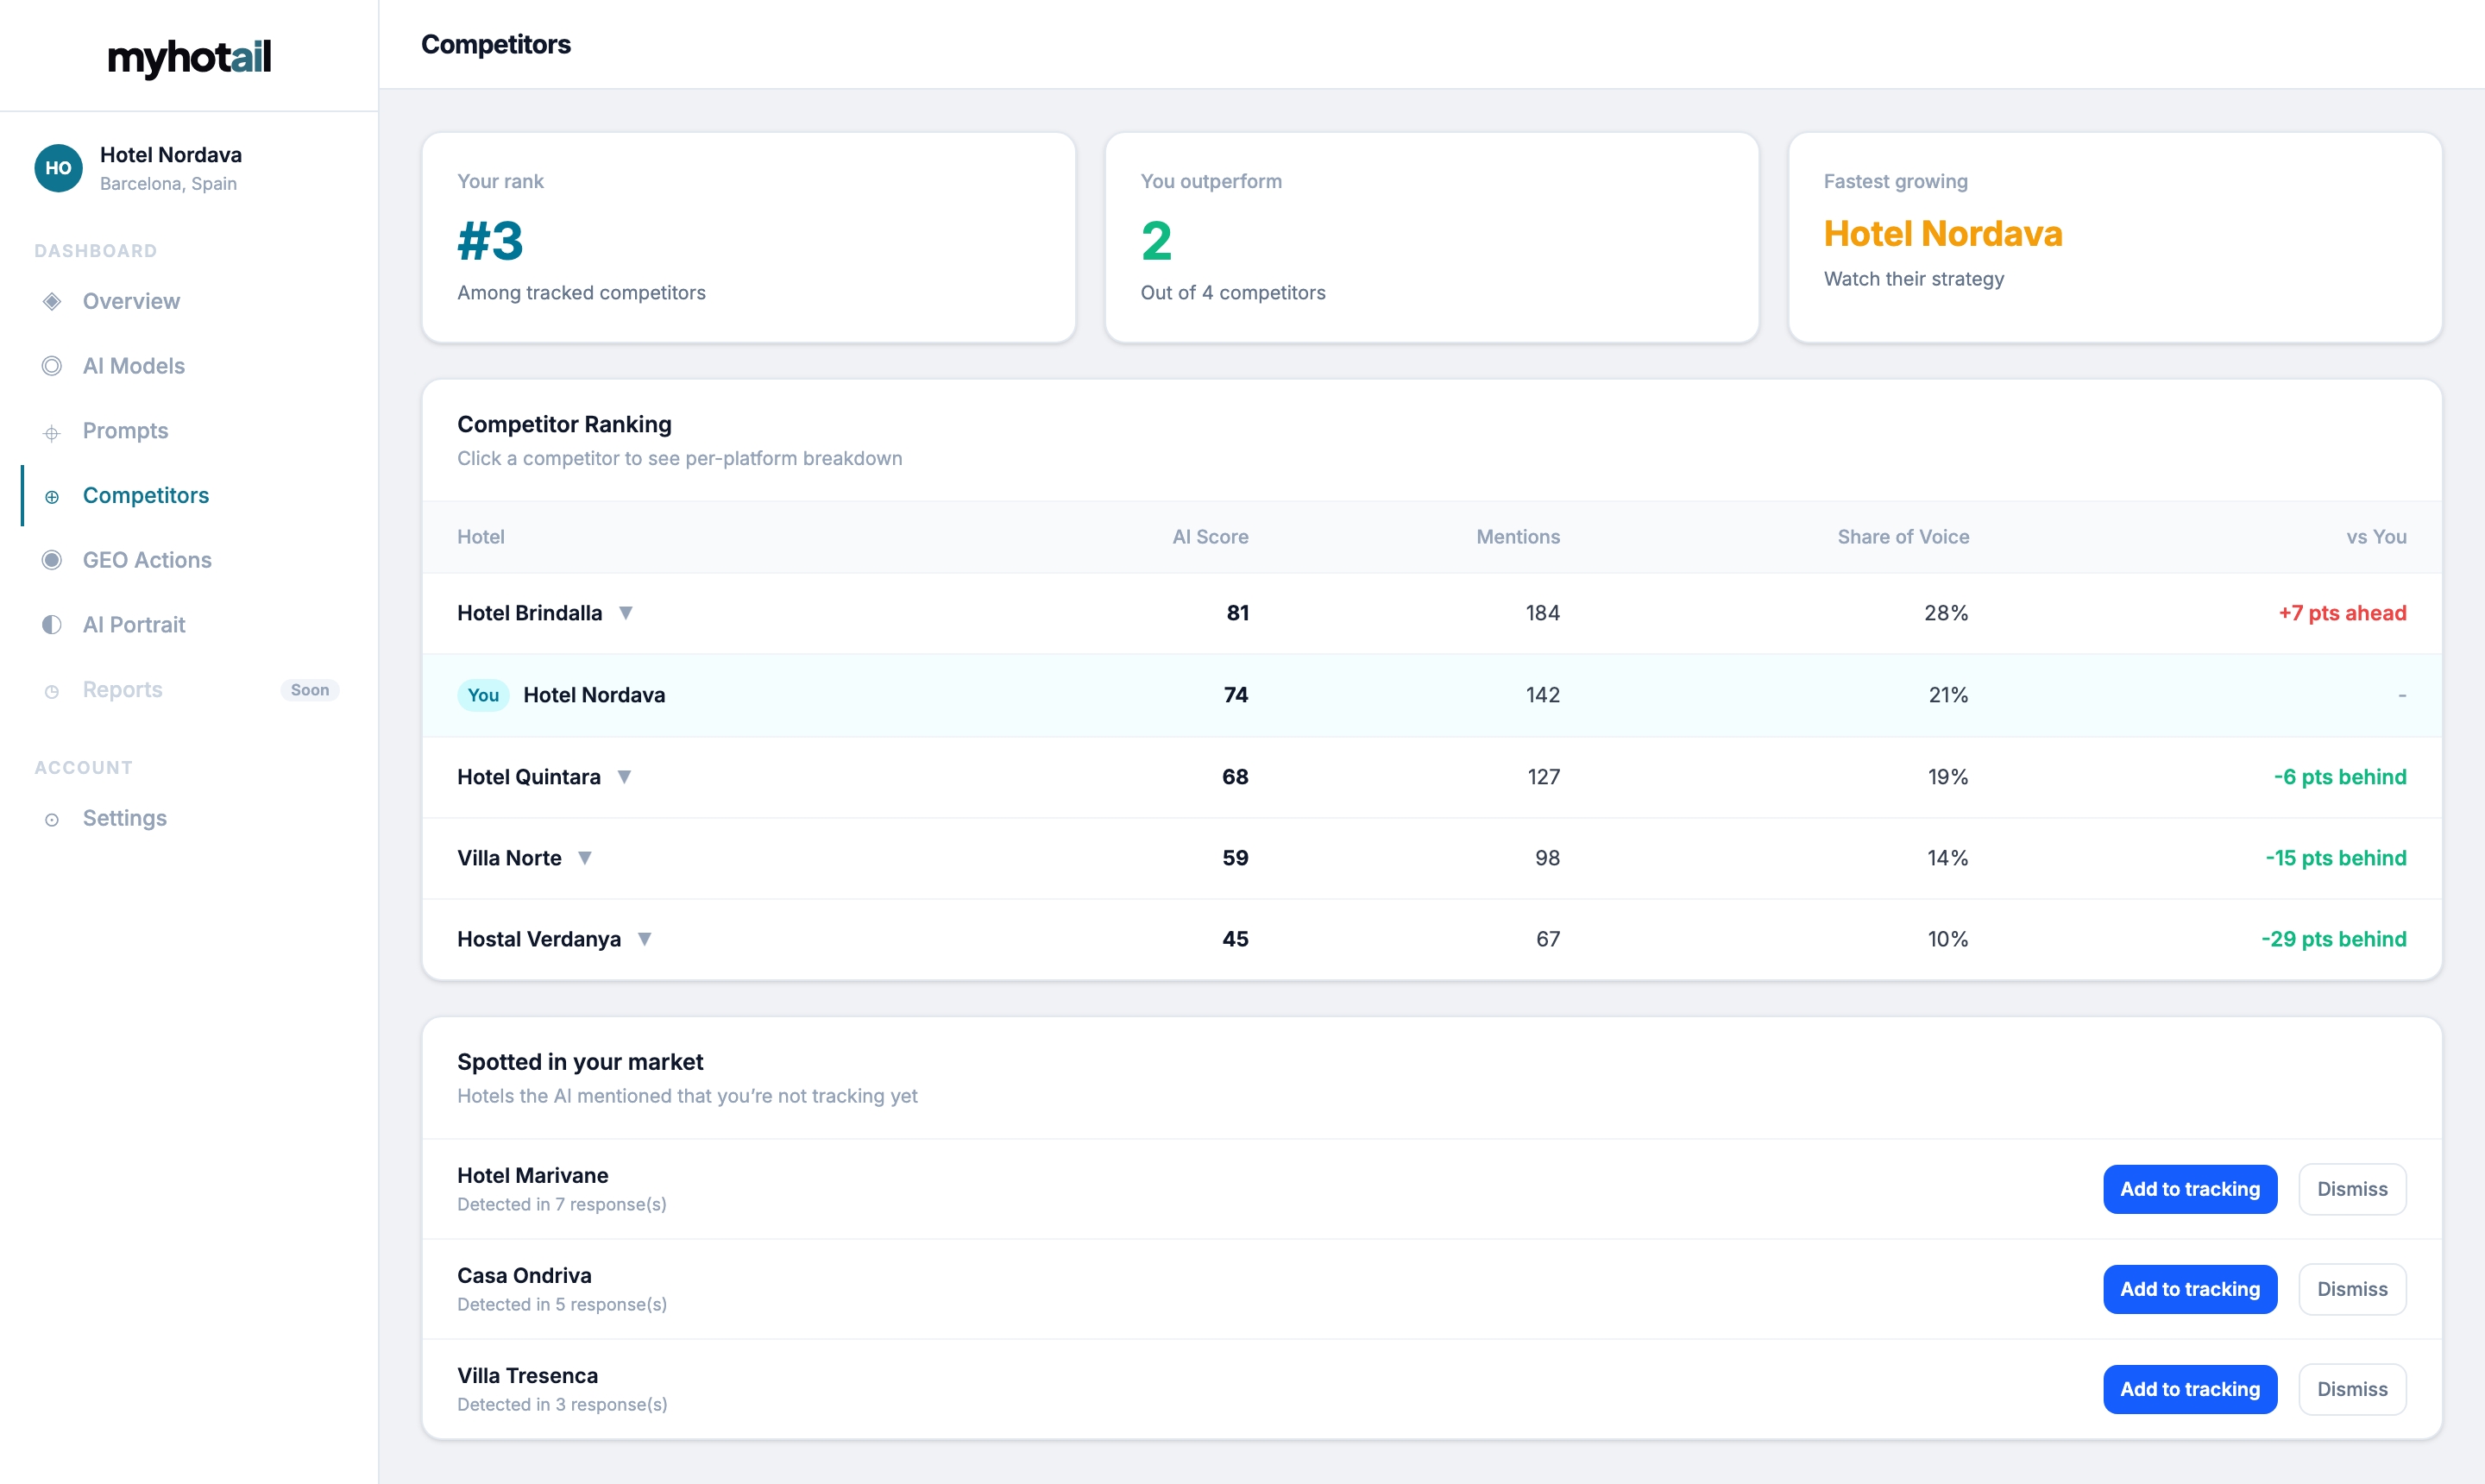Click the Prompts crosshair icon
Screen dimensions: 2485x1484
pos(52,432)
